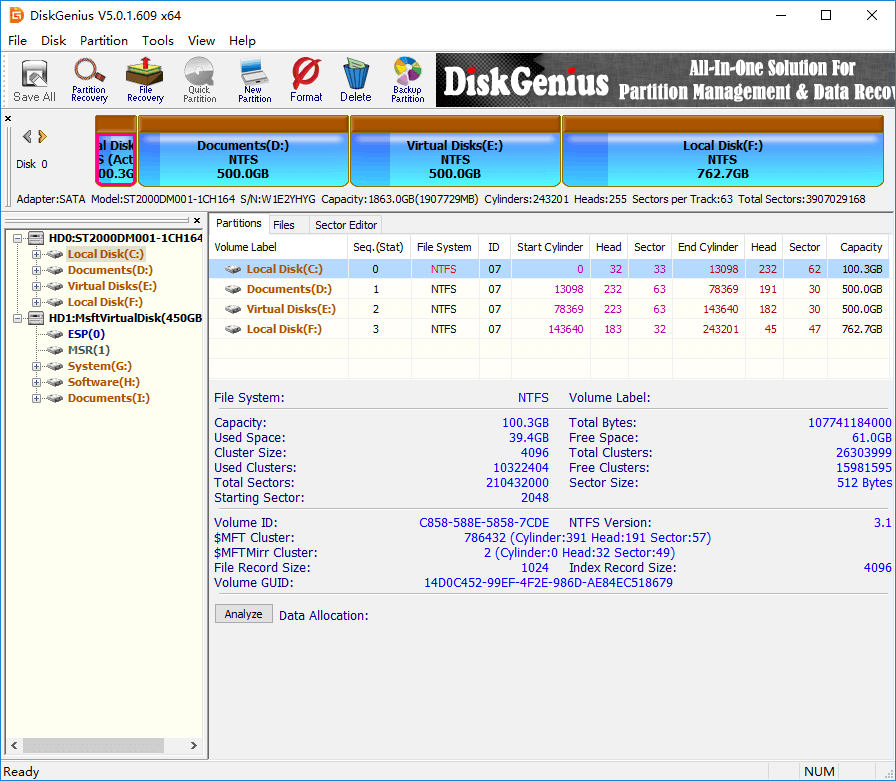896x781 pixels.
Task: Go to next disk arrow
Action: (x=43, y=137)
